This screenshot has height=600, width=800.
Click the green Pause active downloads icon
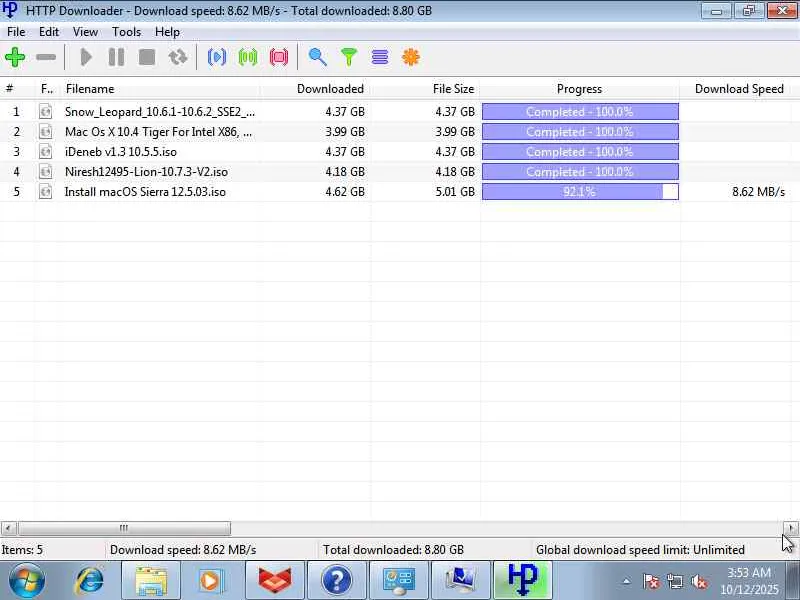(x=248, y=57)
